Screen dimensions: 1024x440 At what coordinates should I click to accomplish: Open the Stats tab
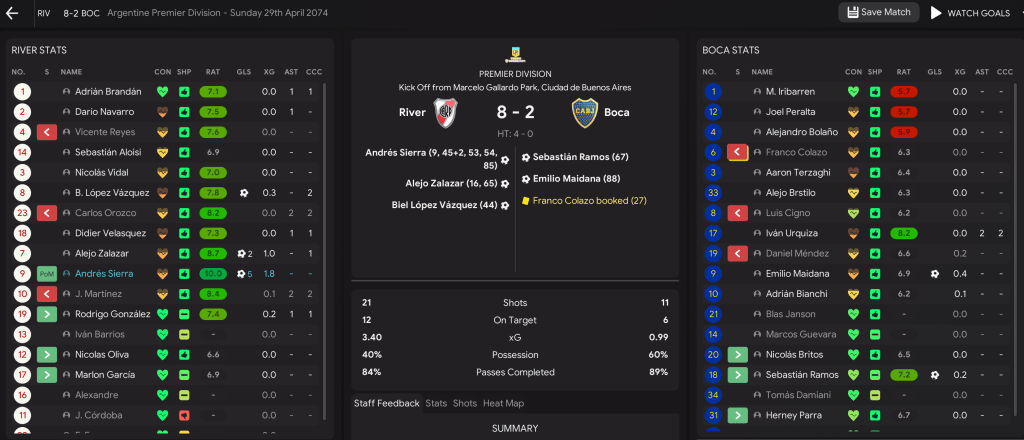[436, 403]
